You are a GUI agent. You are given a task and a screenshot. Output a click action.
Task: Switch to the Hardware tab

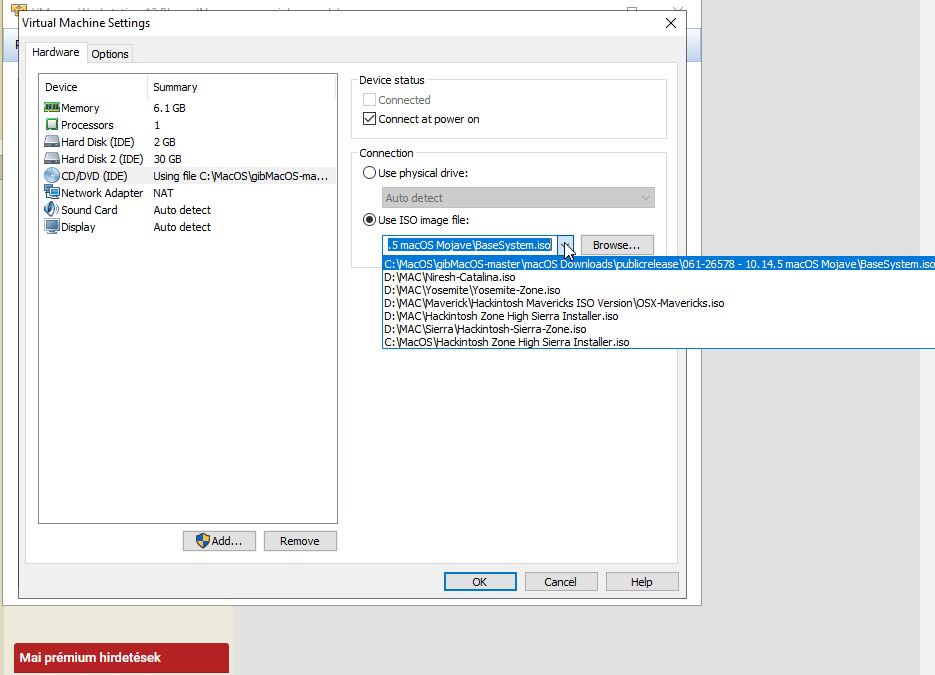point(55,52)
